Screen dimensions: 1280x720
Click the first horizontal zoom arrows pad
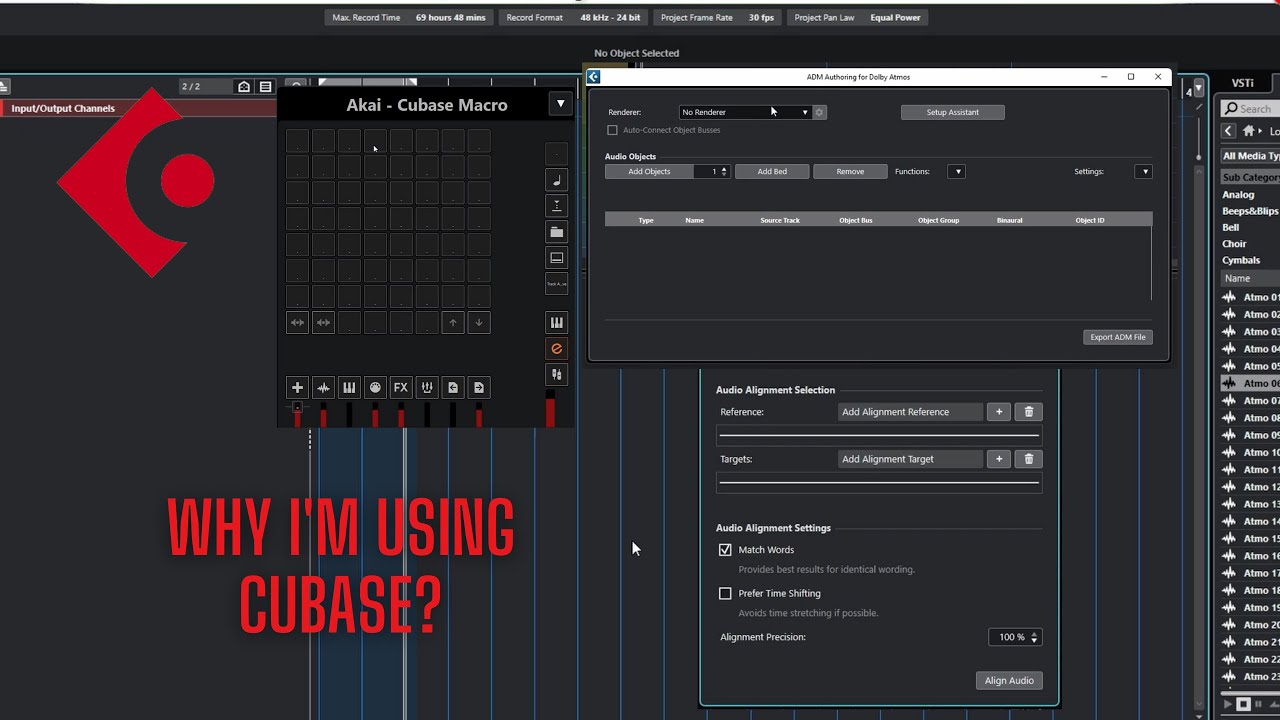click(x=297, y=323)
